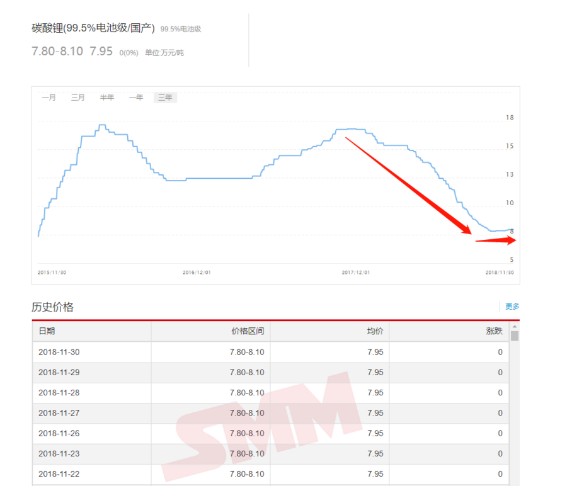Switch chart to 一年 range
Viewport: 565px width, 499px height.
136,97
